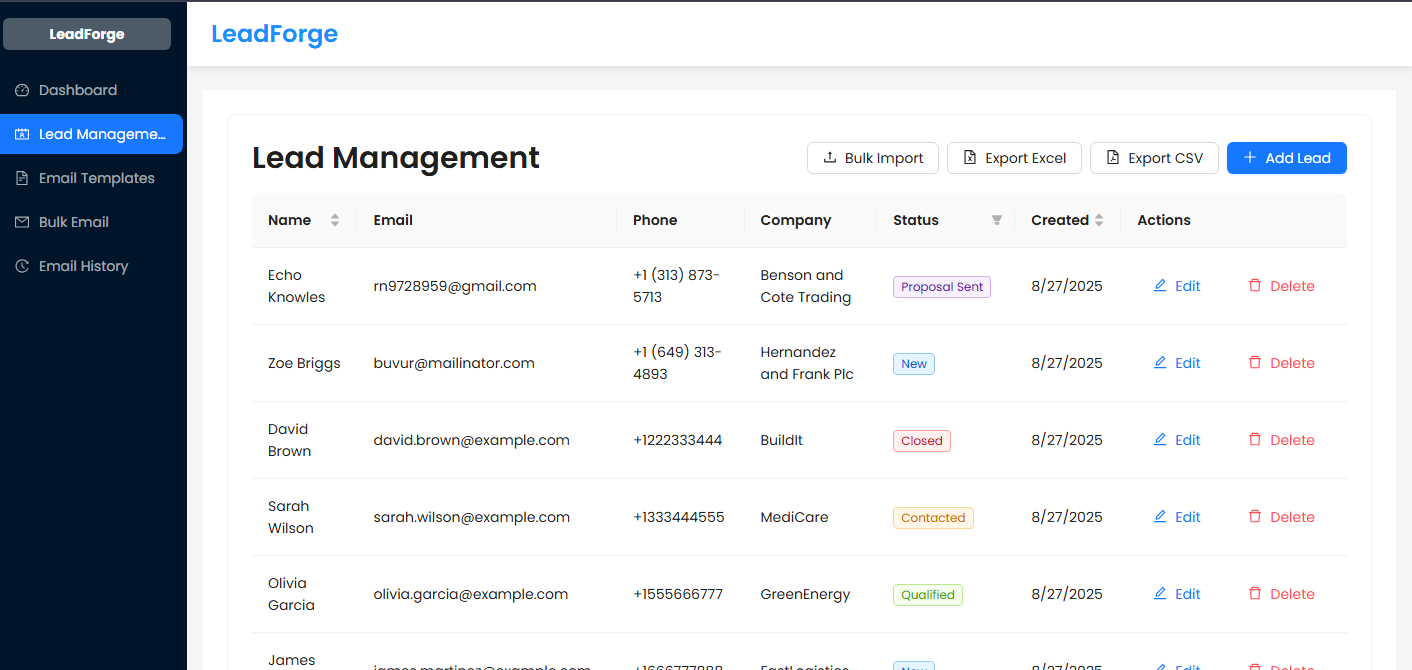
Task: Click phone number +1333444555
Action: tap(679, 517)
